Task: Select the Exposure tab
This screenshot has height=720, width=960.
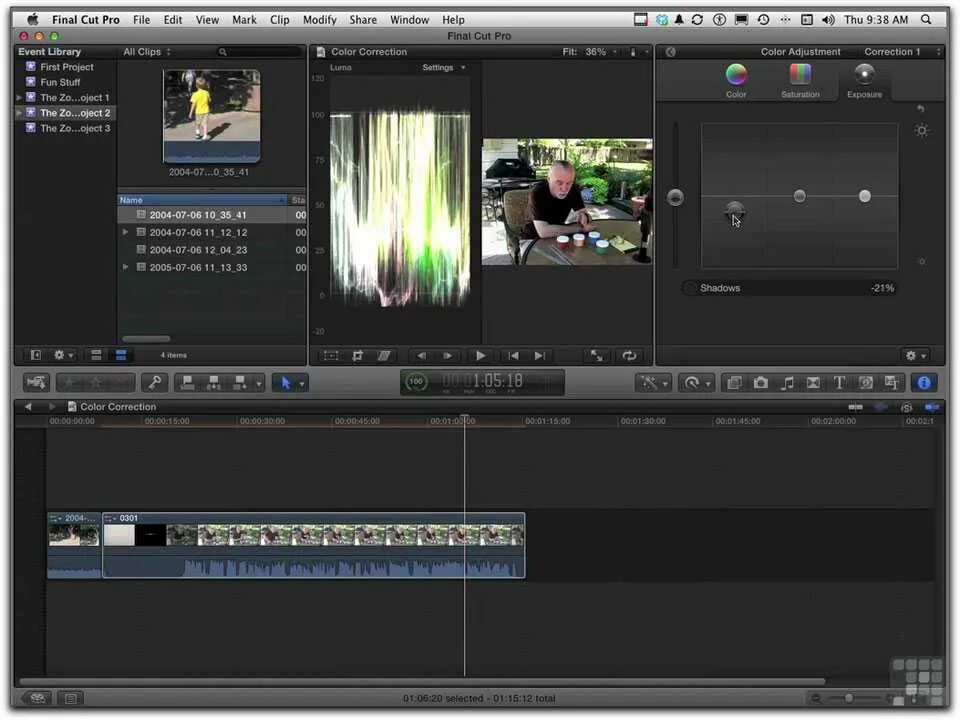Action: 864,81
